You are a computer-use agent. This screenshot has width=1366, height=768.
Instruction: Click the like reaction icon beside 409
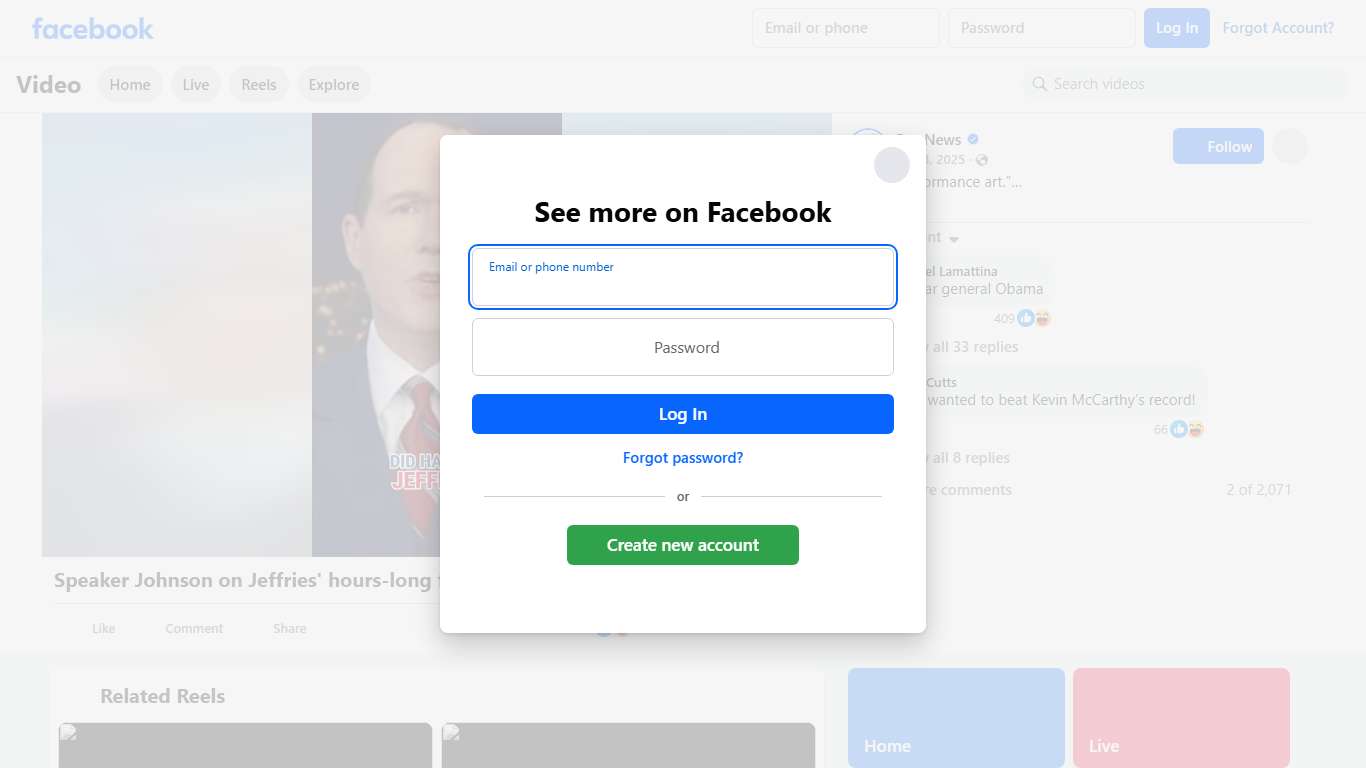1026,318
